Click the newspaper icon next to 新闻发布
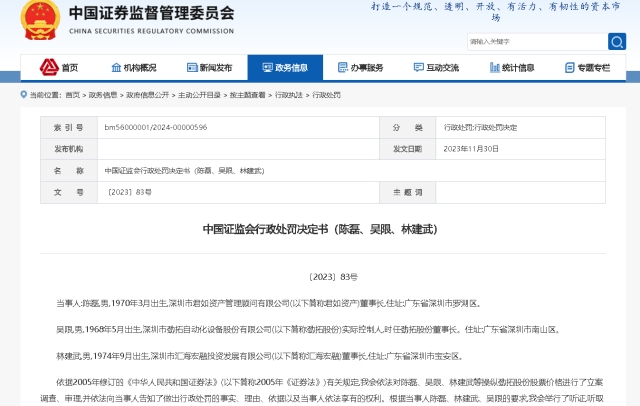The image size is (640, 406). click(x=192, y=68)
